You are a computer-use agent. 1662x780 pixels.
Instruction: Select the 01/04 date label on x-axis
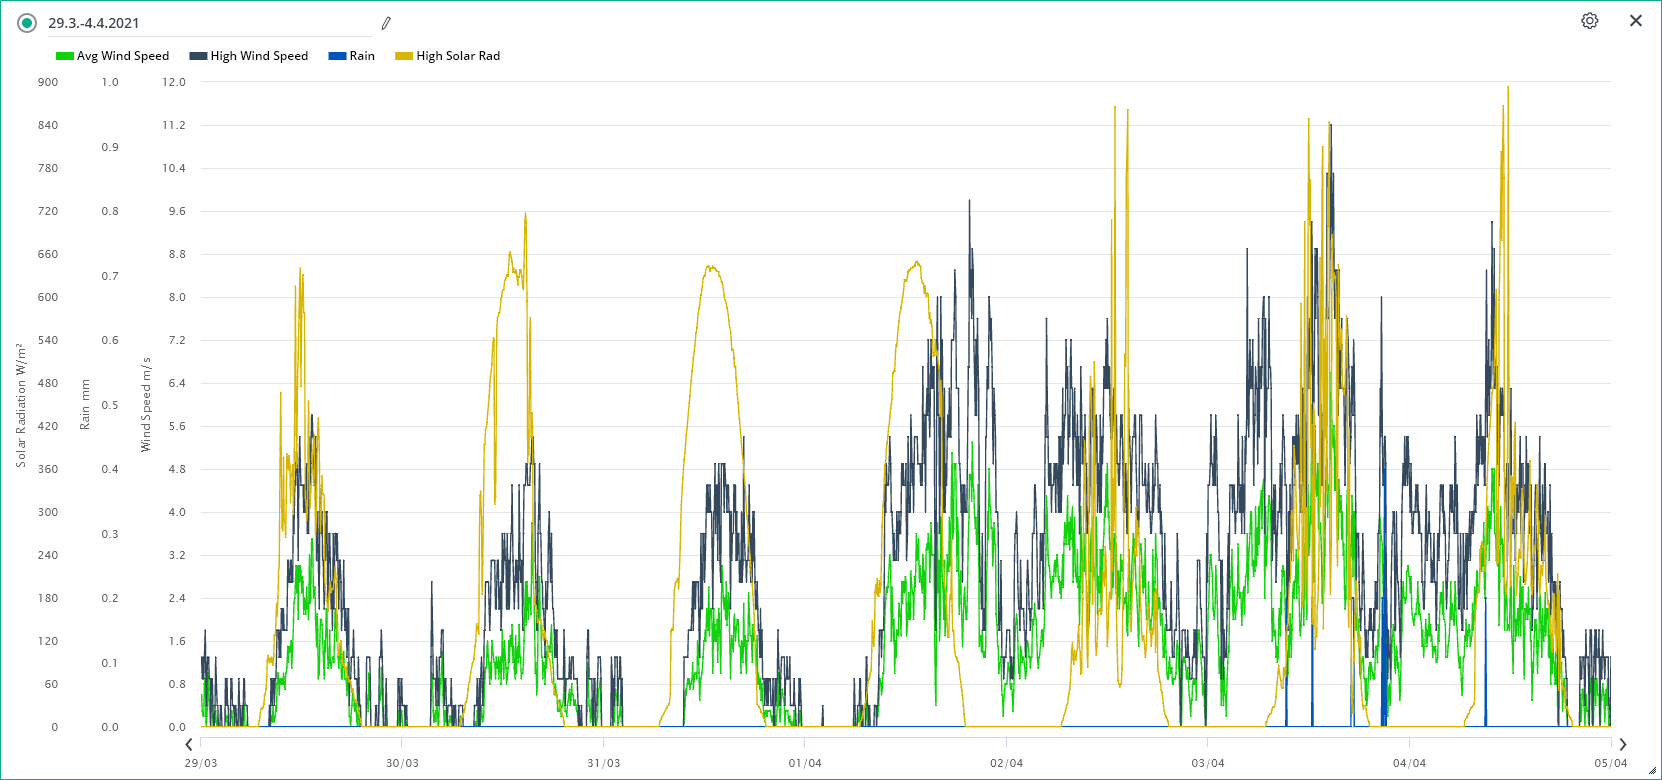pos(805,763)
